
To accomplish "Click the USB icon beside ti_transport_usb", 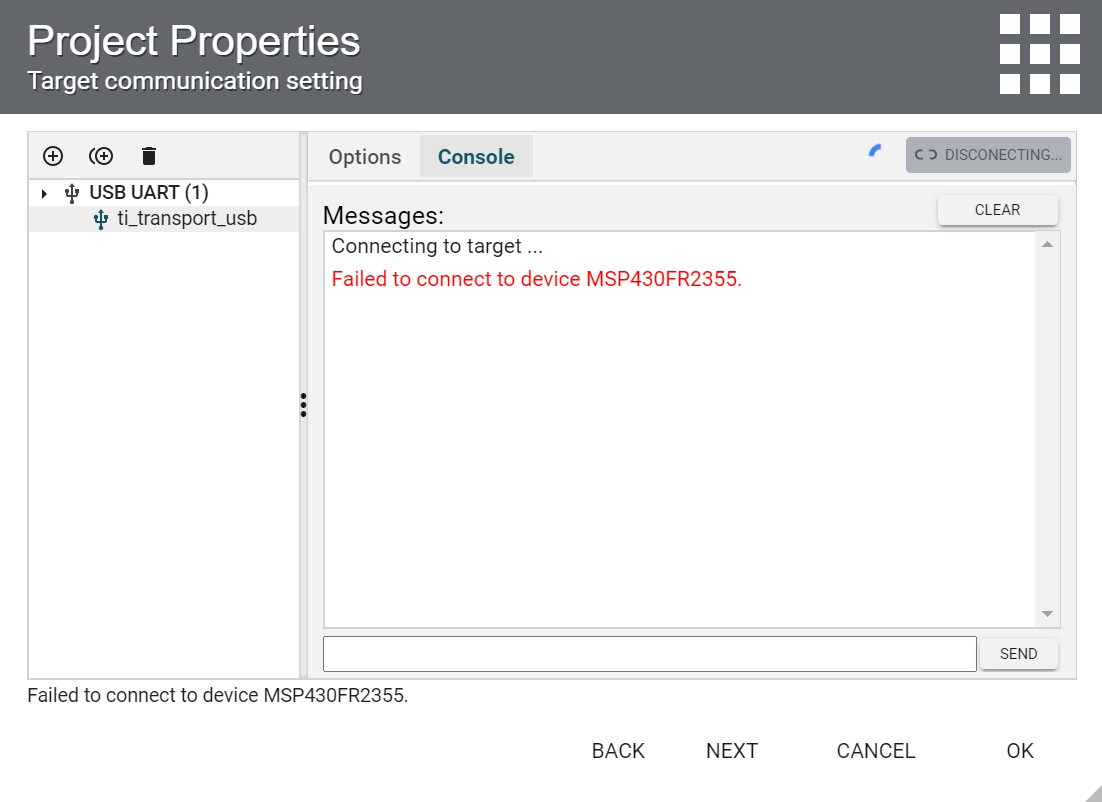I will 100,219.
